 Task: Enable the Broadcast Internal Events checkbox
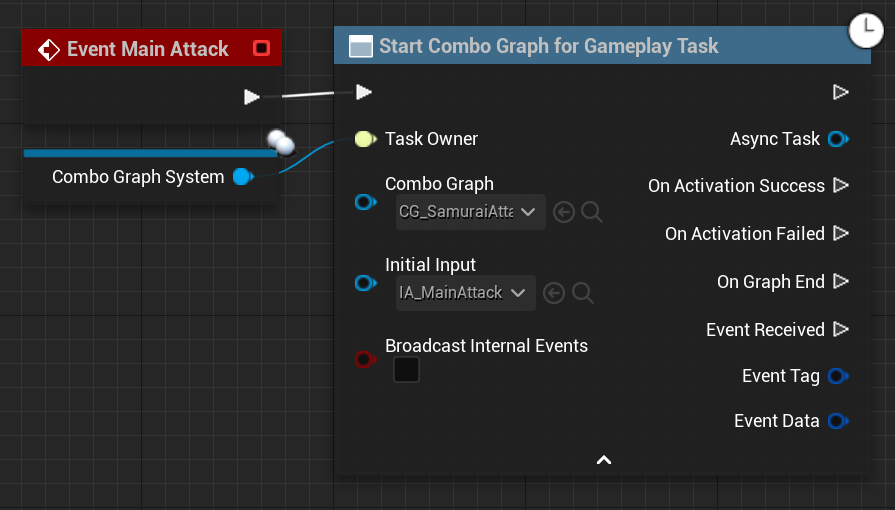click(x=406, y=370)
